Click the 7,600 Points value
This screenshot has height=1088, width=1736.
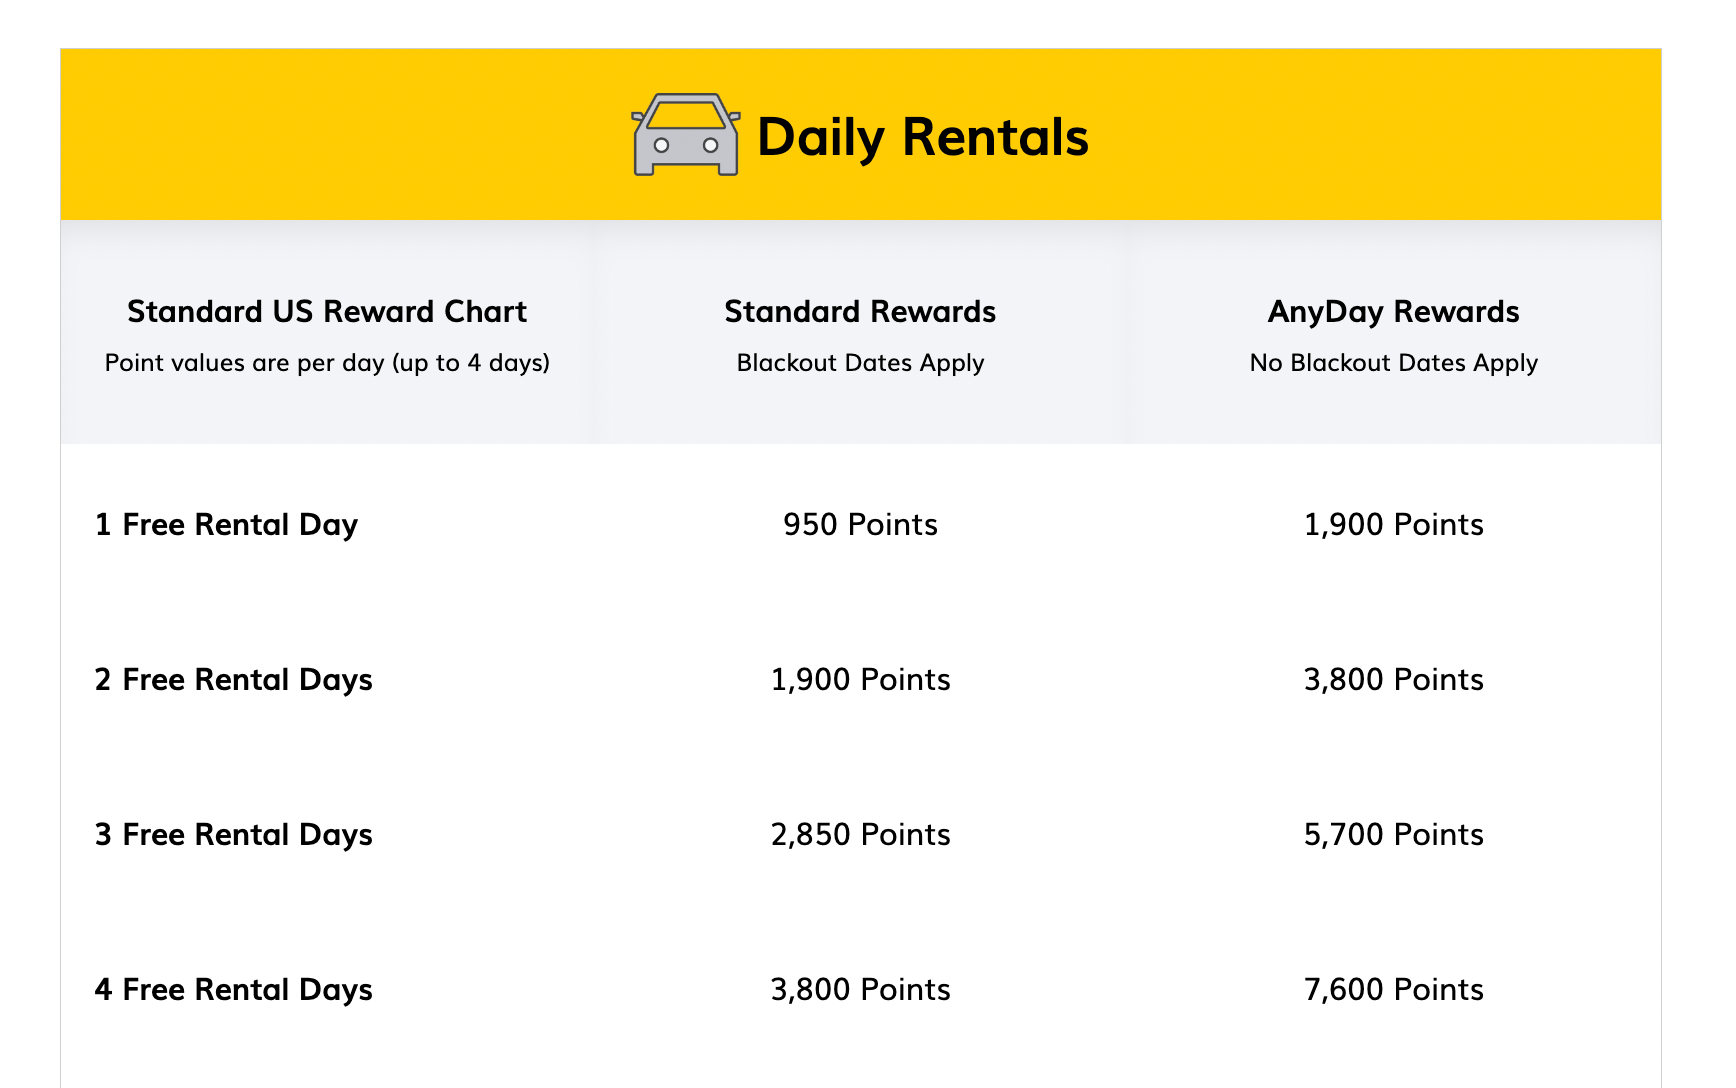click(1393, 990)
